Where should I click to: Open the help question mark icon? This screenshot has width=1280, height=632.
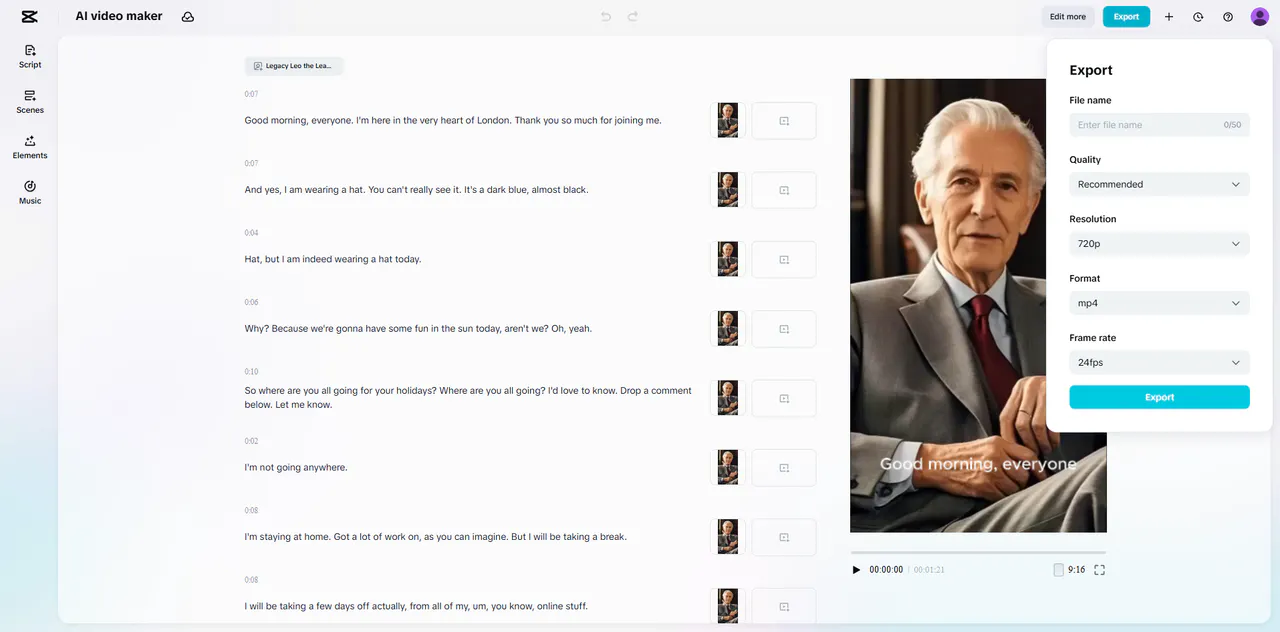click(x=1228, y=17)
